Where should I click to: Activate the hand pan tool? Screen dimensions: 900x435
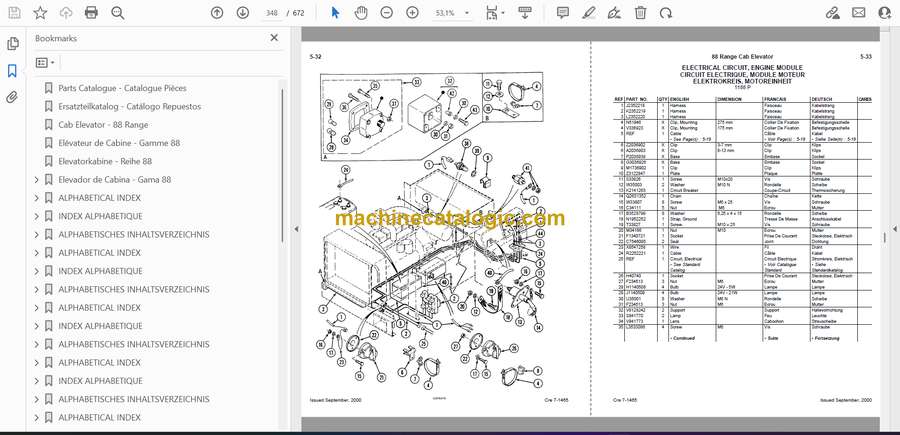(361, 13)
